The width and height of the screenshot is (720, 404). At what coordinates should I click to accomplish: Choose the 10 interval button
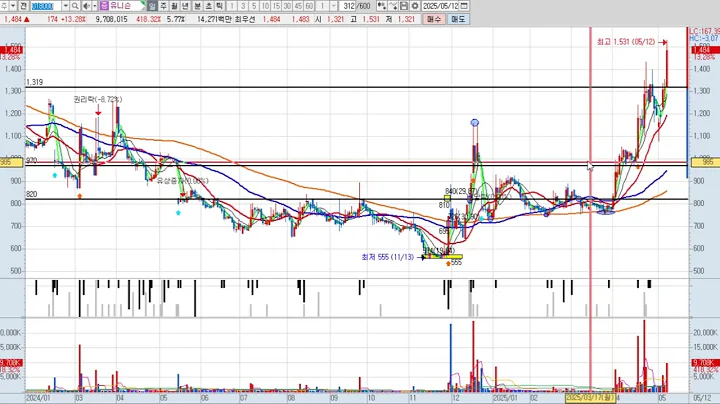pos(265,6)
